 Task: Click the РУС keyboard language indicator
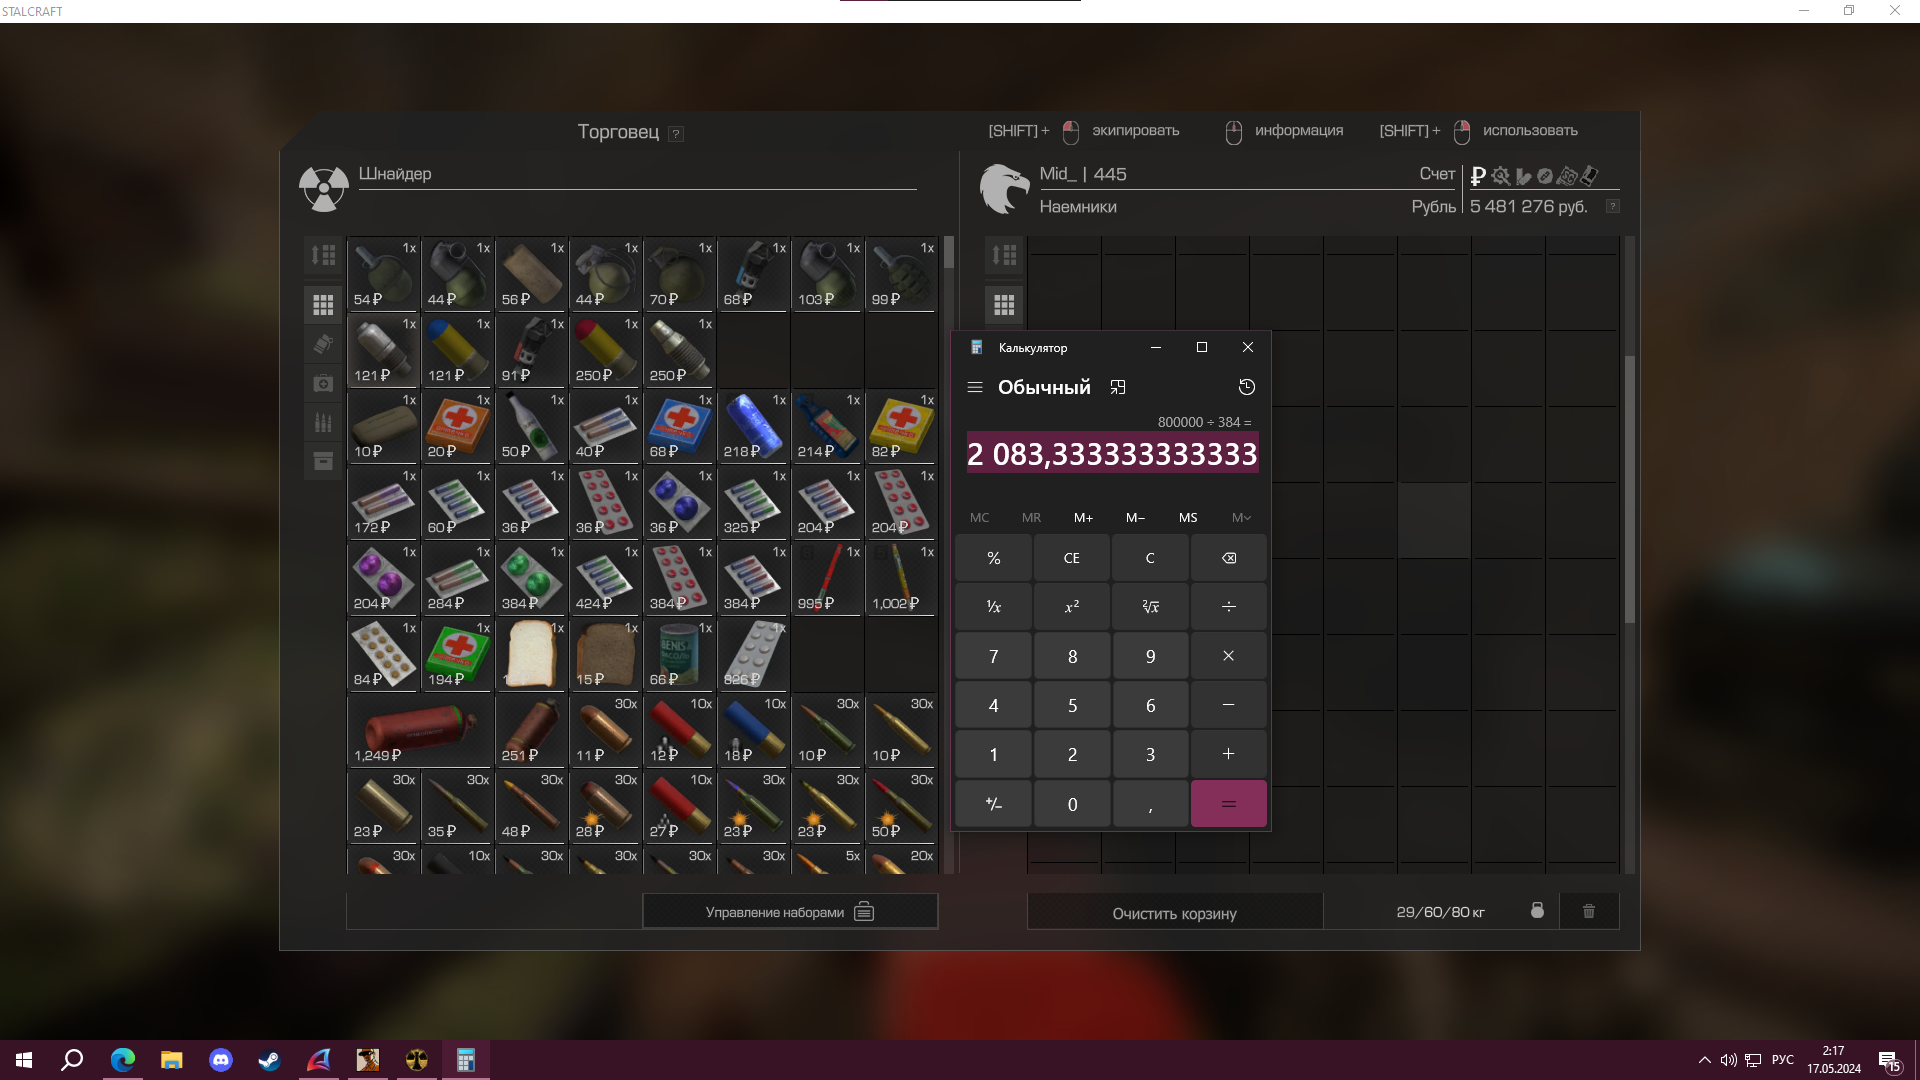click(1782, 1060)
